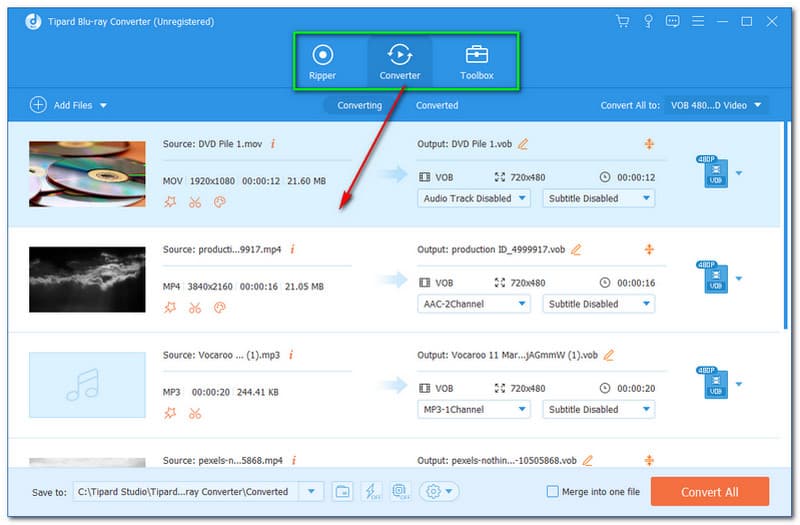Image resolution: width=800 pixels, height=525 pixels.
Task: Click the cut scissors icon for DVD Pile 1.mov
Action: pyautogui.click(x=195, y=202)
